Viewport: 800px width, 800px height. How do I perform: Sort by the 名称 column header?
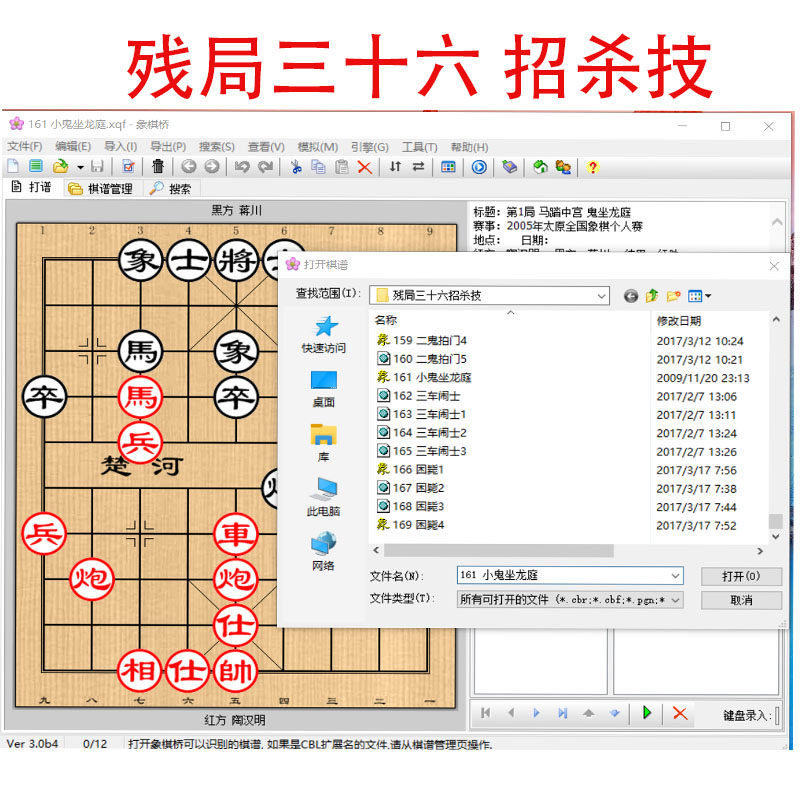(x=386, y=320)
